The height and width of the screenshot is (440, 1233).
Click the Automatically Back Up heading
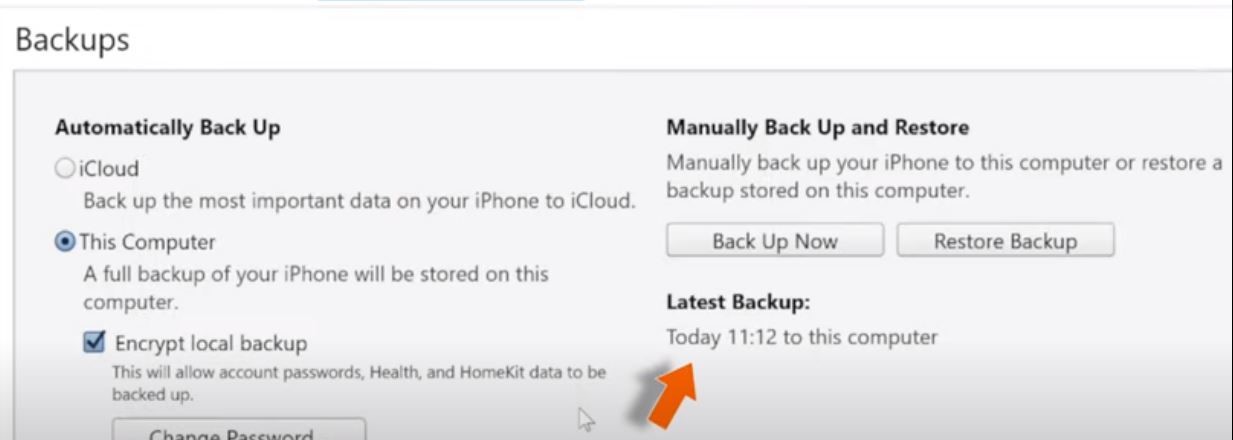click(x=168, y=128)
